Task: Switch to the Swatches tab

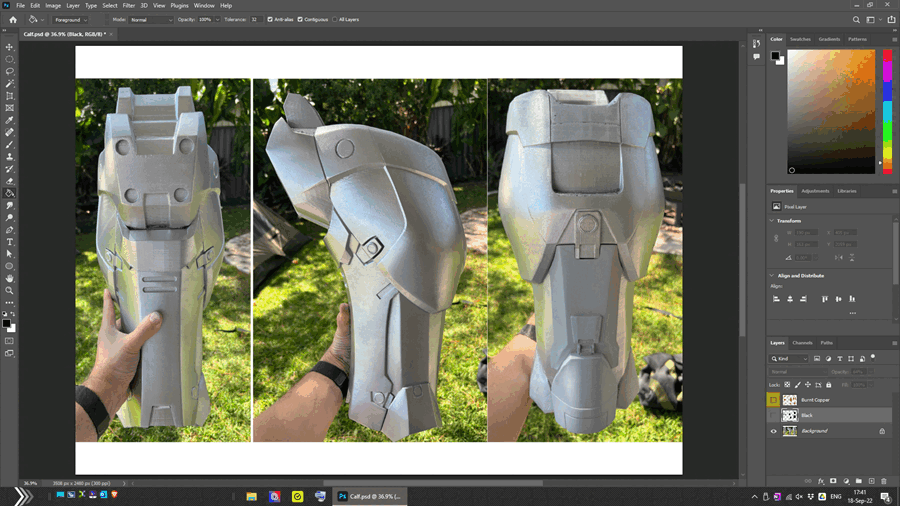Action: click(800, 39)
